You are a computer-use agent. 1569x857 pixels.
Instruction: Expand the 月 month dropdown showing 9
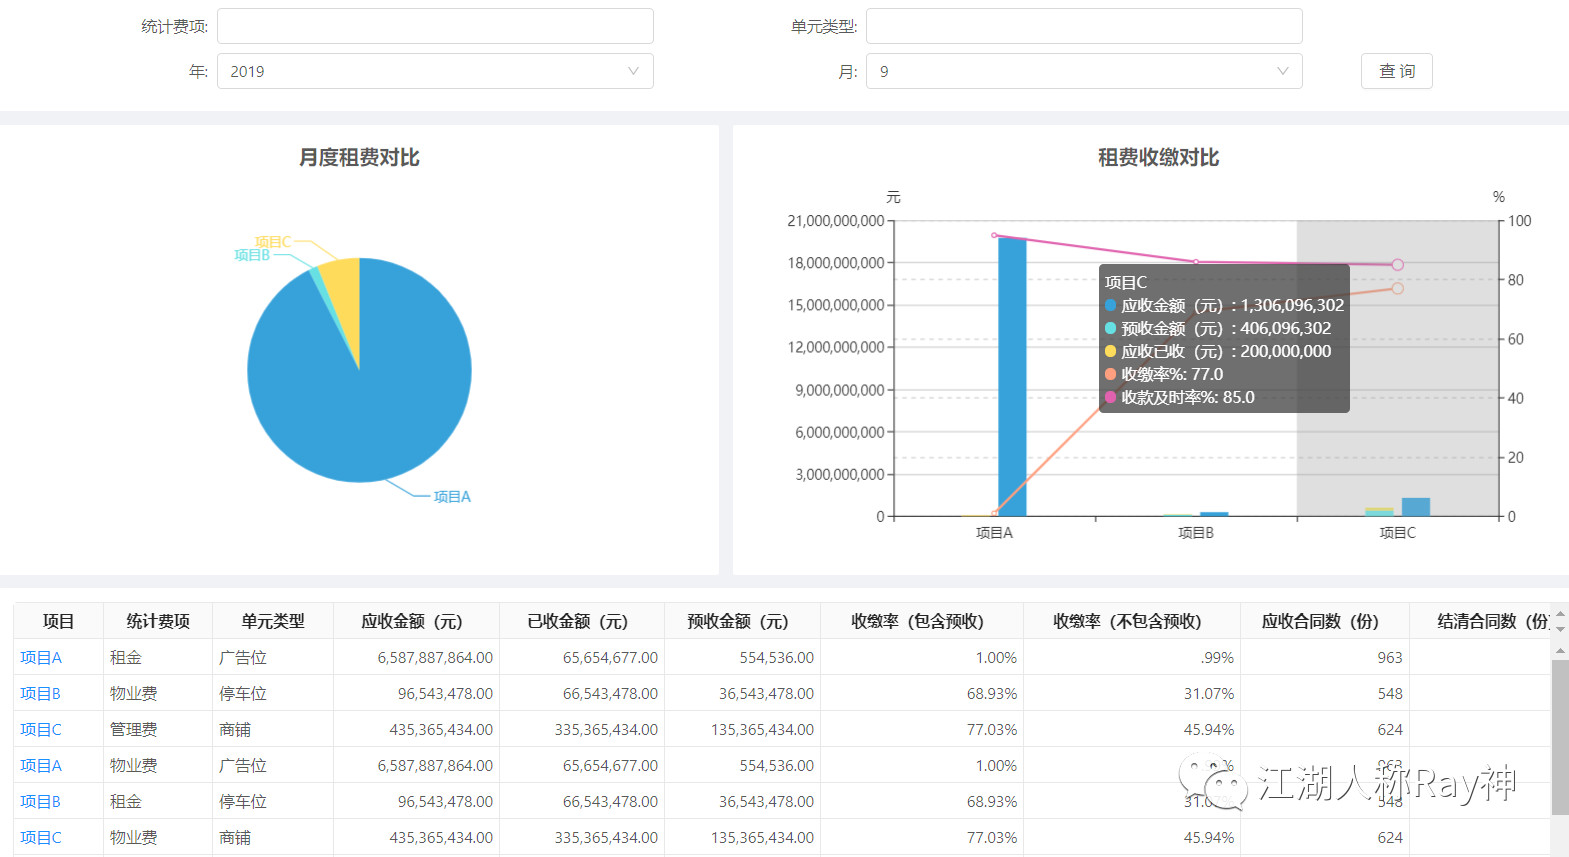(x=1083, y=71)
